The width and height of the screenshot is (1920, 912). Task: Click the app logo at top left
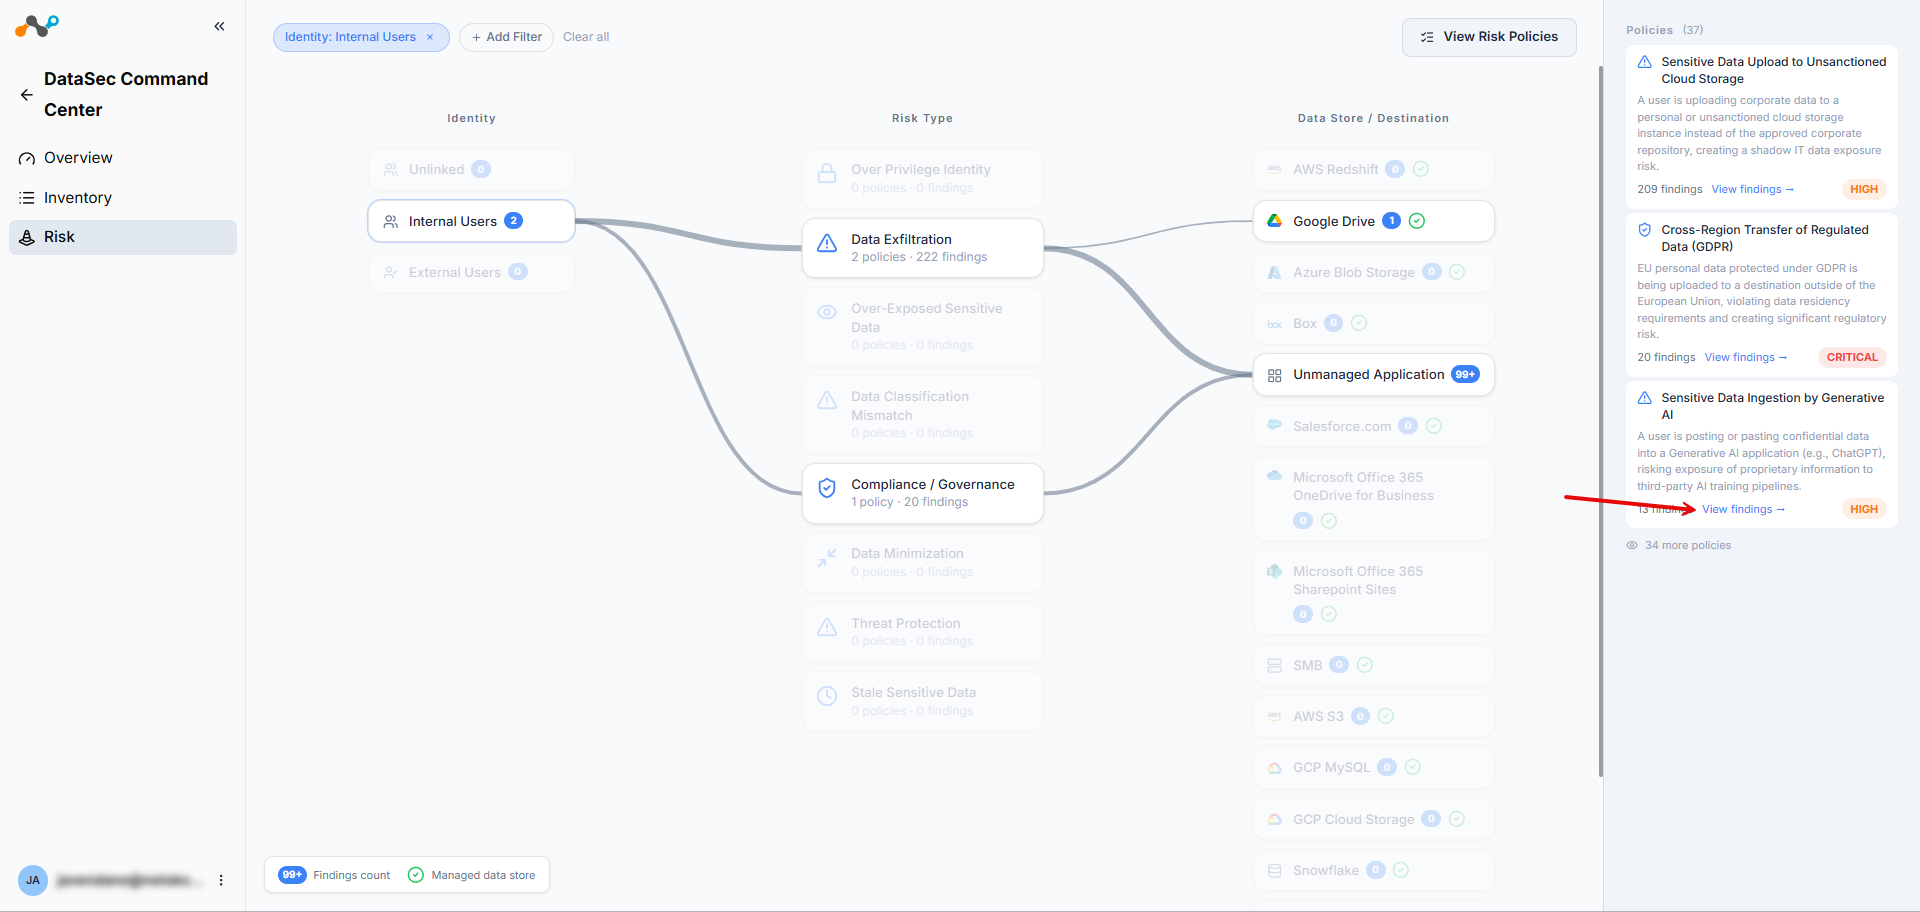click(37, 26)
